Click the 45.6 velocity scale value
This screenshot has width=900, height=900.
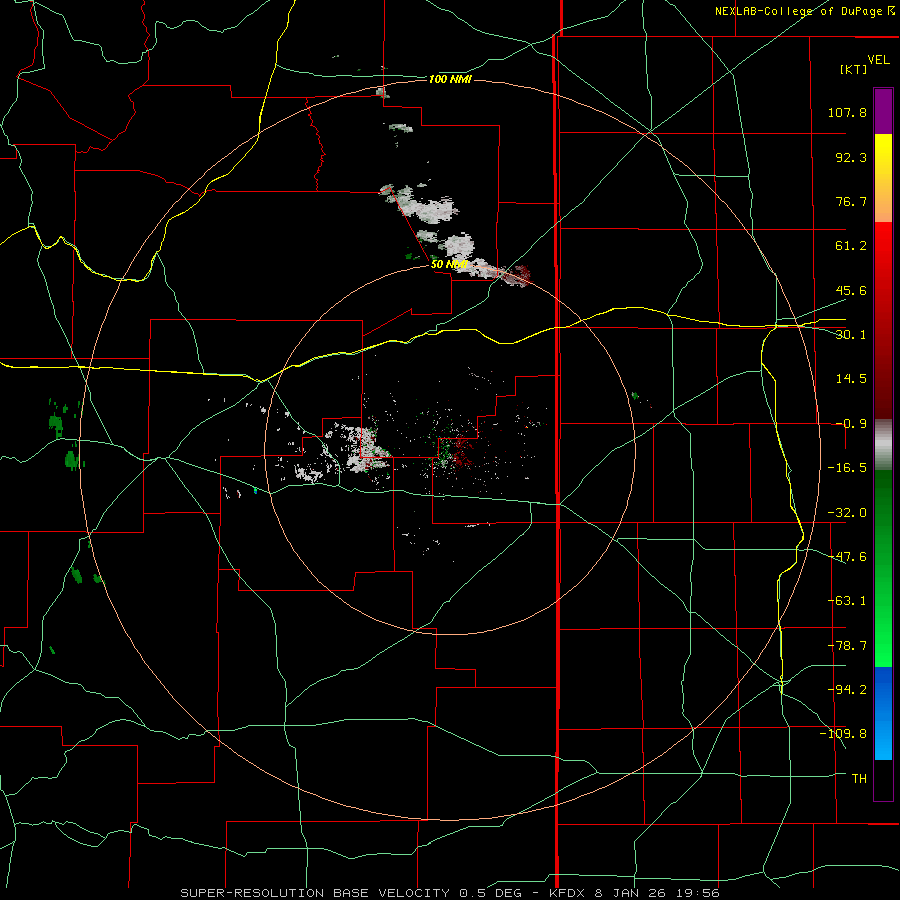(x=851, y=290)
